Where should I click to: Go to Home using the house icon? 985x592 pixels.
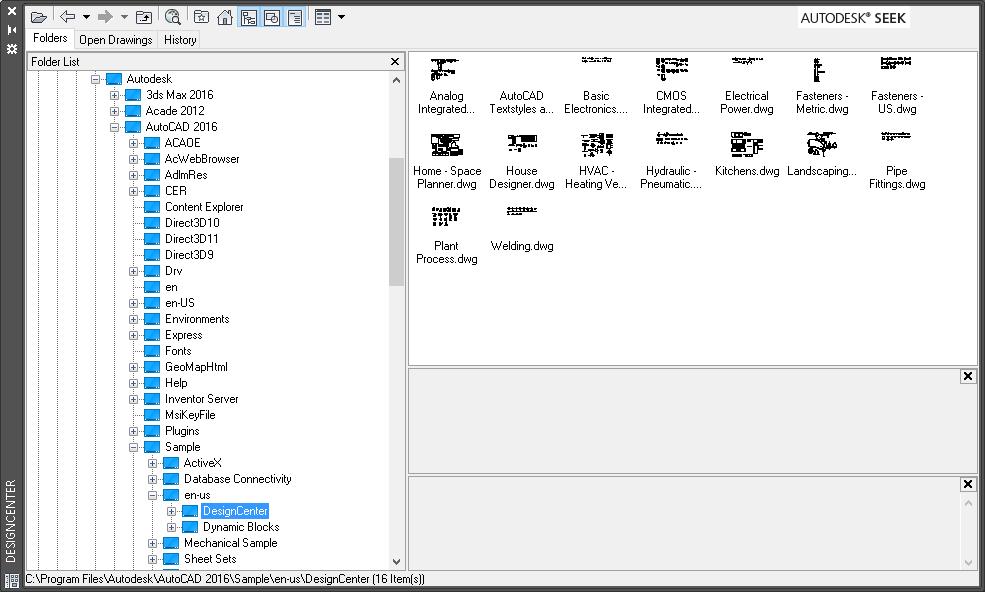pyautogui.click(x=224, y=17)
